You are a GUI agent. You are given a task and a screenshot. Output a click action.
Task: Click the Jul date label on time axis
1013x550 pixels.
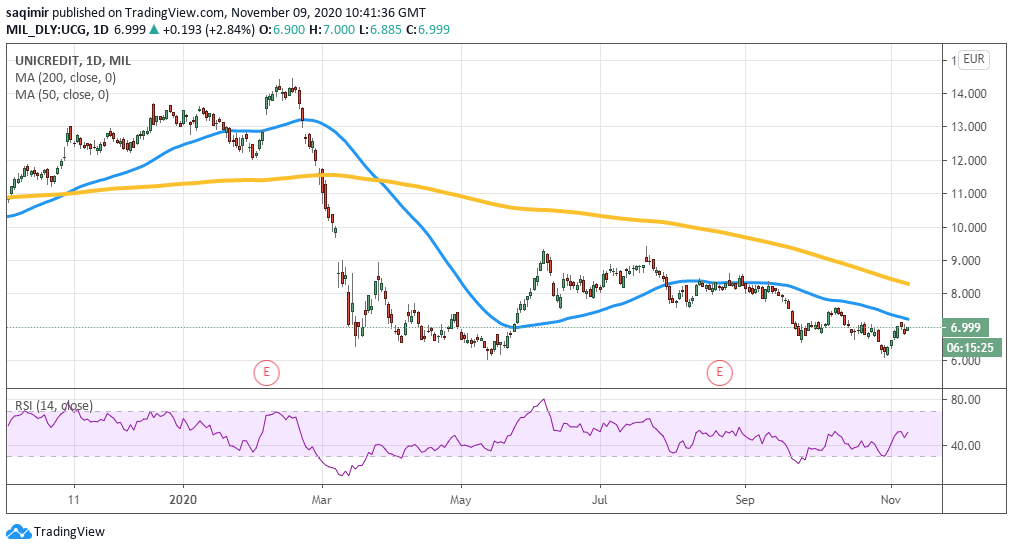600,500
